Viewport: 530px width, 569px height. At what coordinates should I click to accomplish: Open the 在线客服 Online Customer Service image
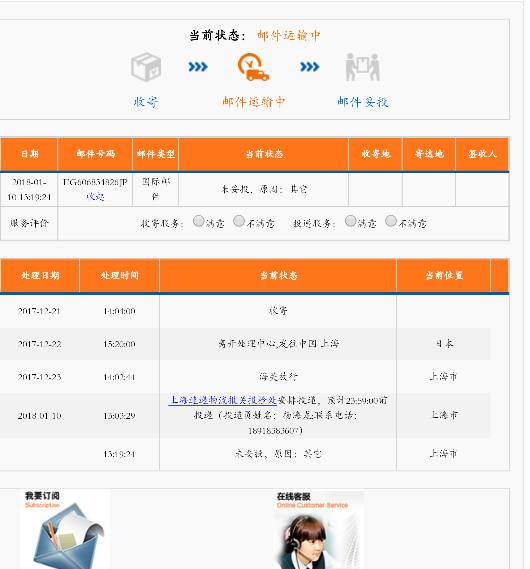click(318, 530)
